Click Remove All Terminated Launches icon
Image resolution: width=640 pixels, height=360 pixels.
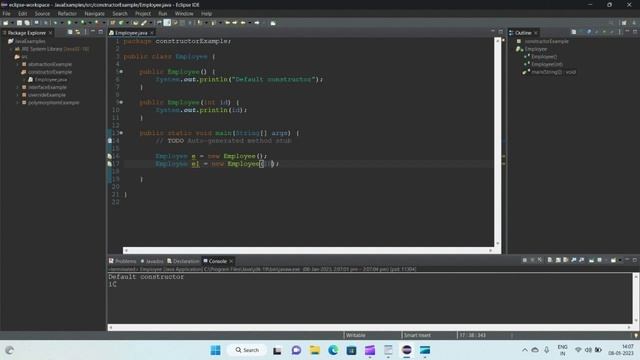(540, 260)
